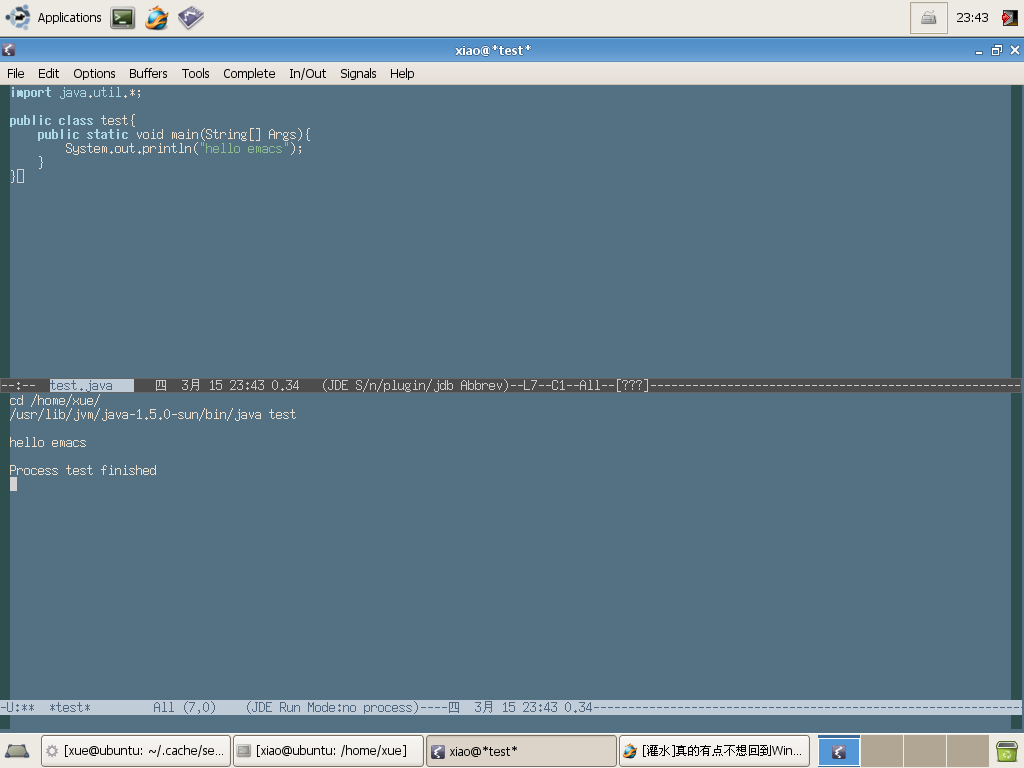Open the Help menu
The width and height of the screenshot is (1024, 768).
pos(402,73)
